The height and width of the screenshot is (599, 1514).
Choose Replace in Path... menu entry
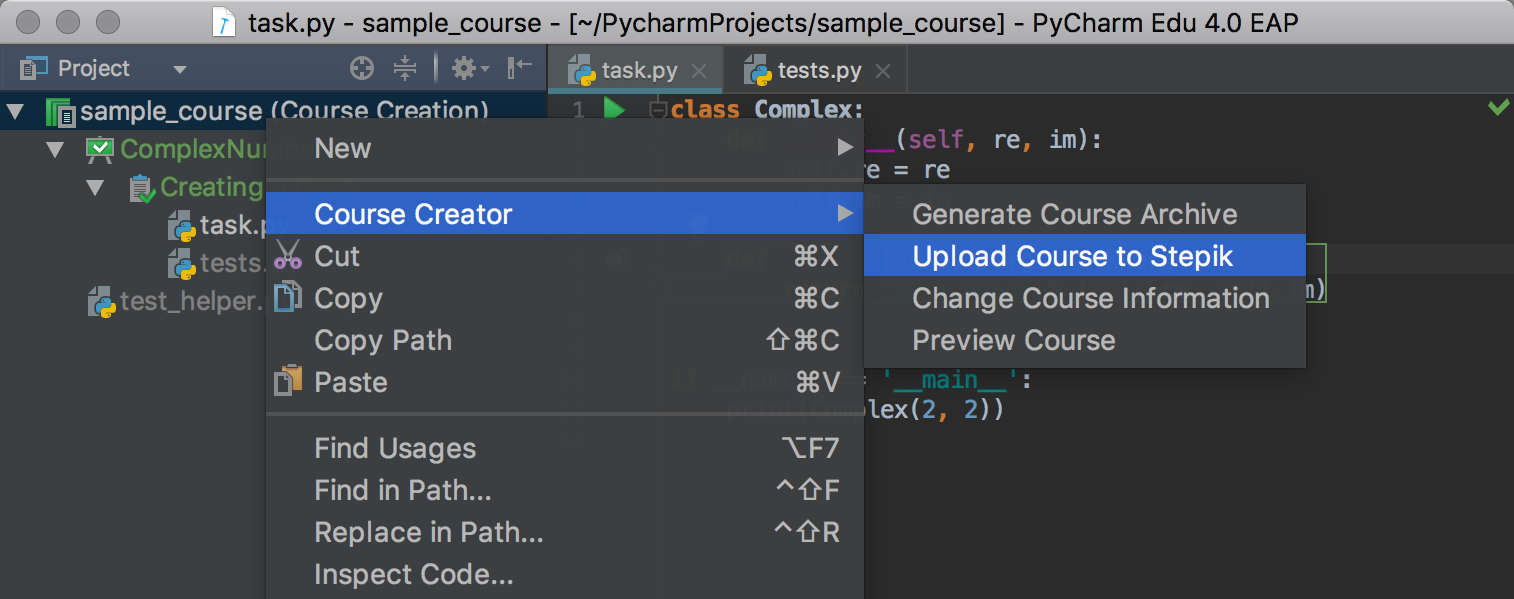pos(564,532)
